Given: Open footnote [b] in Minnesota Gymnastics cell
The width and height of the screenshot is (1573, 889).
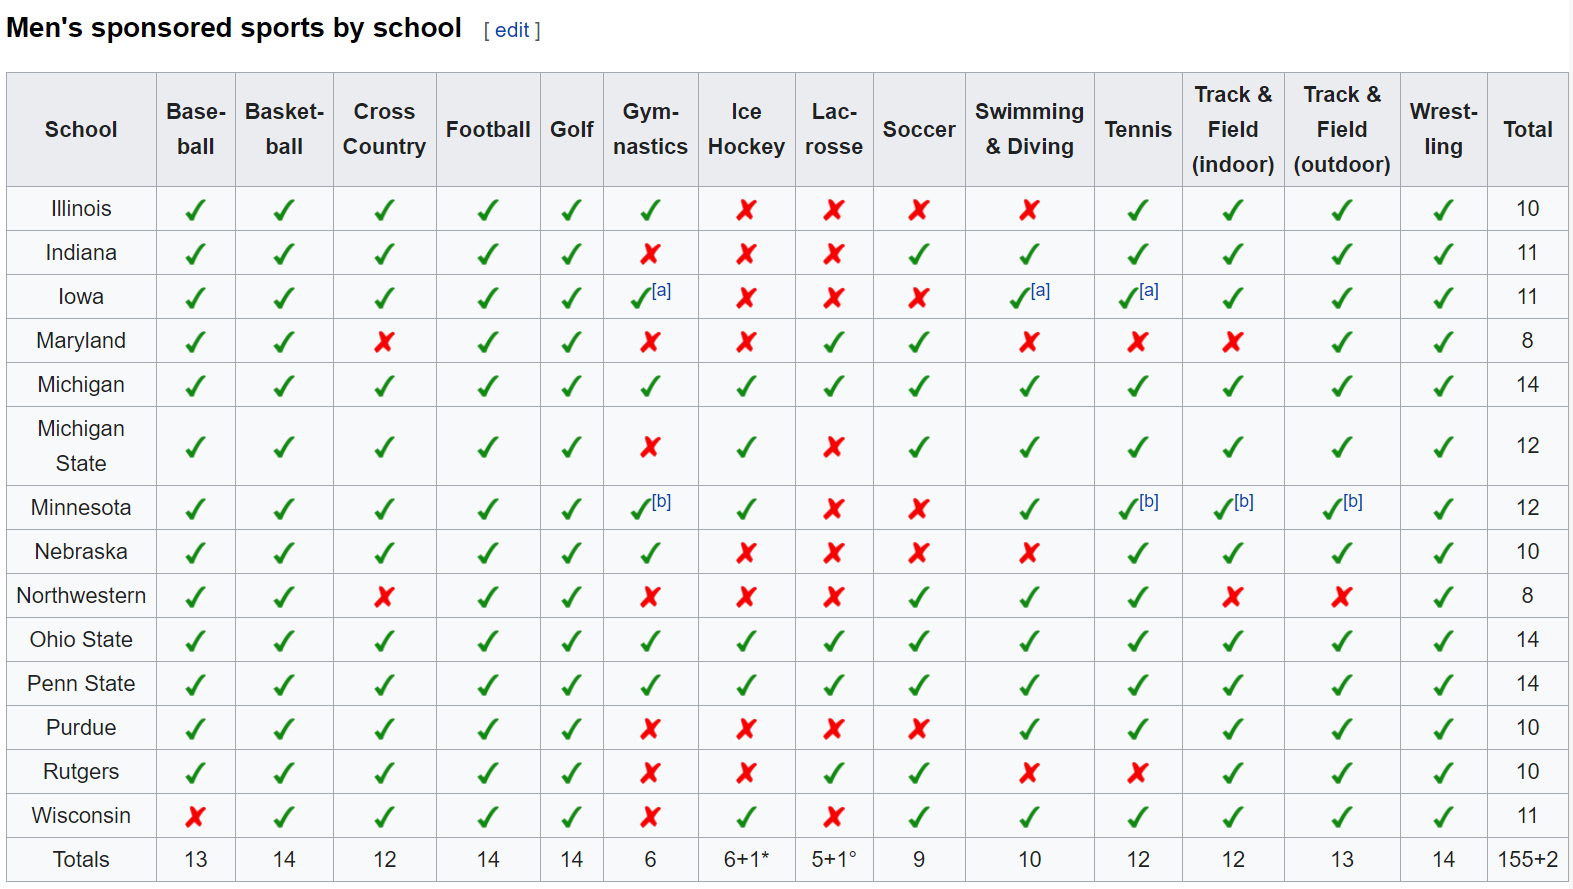Looking at the screenshot, I should (x=662, y=502).
